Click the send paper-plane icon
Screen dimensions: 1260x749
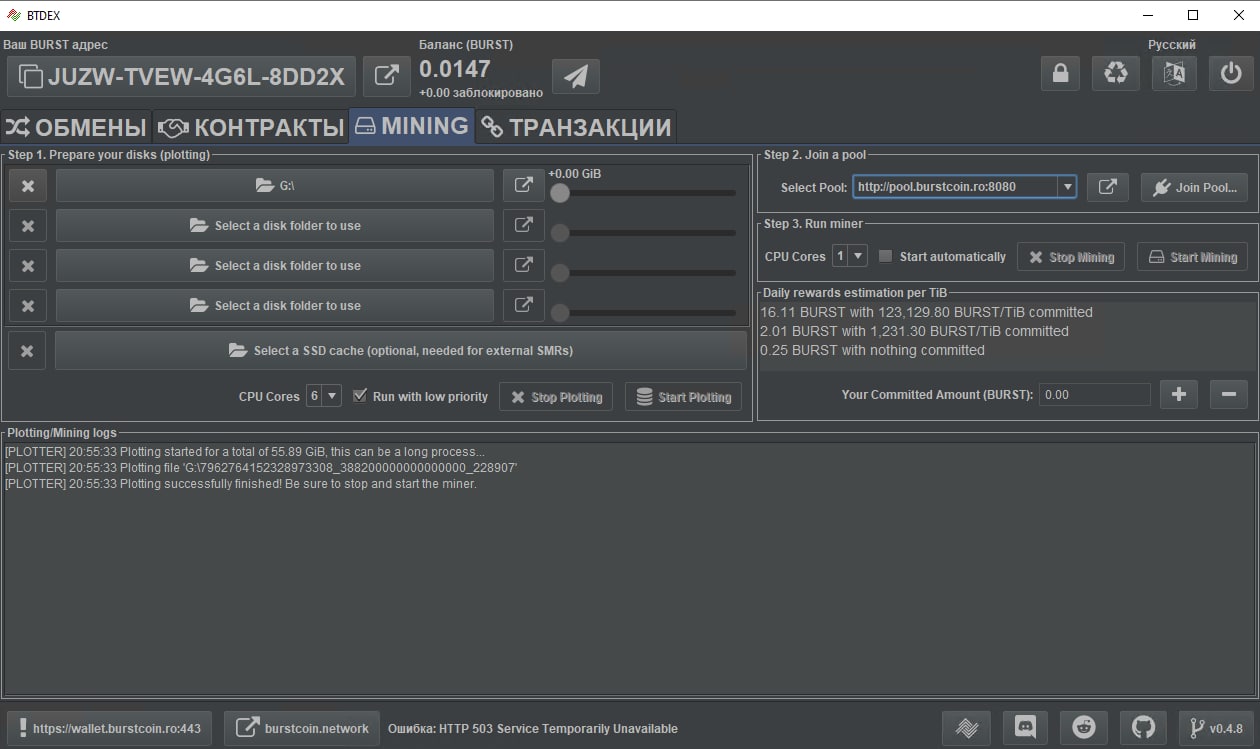(576, 76)
